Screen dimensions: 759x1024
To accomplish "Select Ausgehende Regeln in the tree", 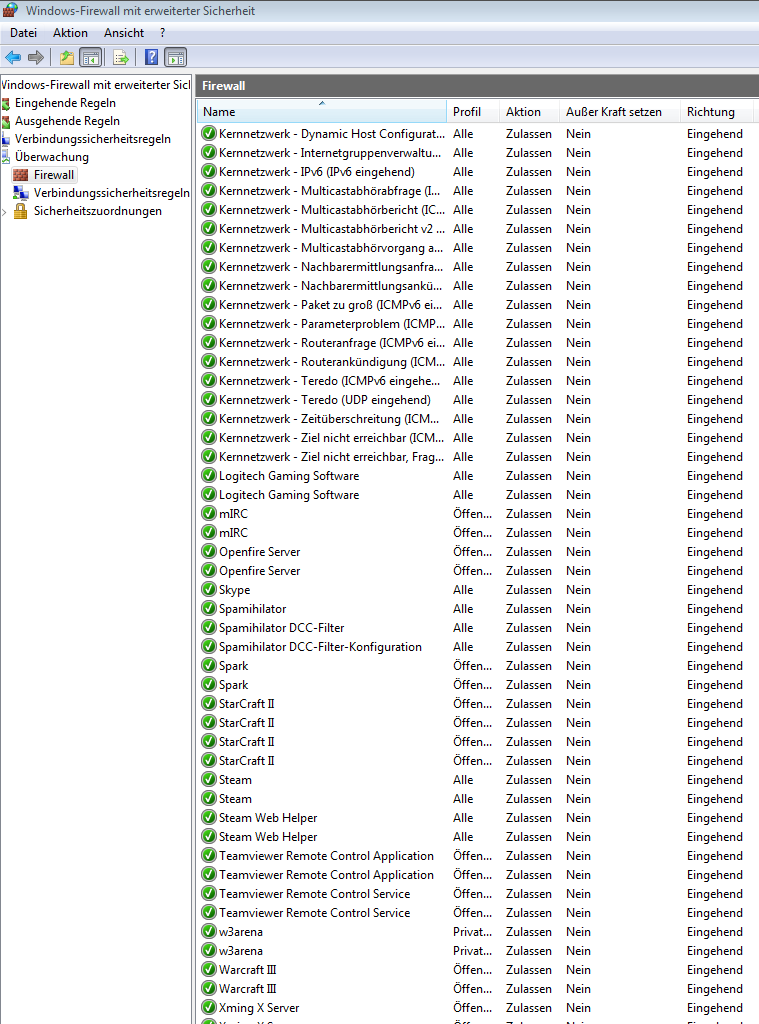I will point(67,121).
